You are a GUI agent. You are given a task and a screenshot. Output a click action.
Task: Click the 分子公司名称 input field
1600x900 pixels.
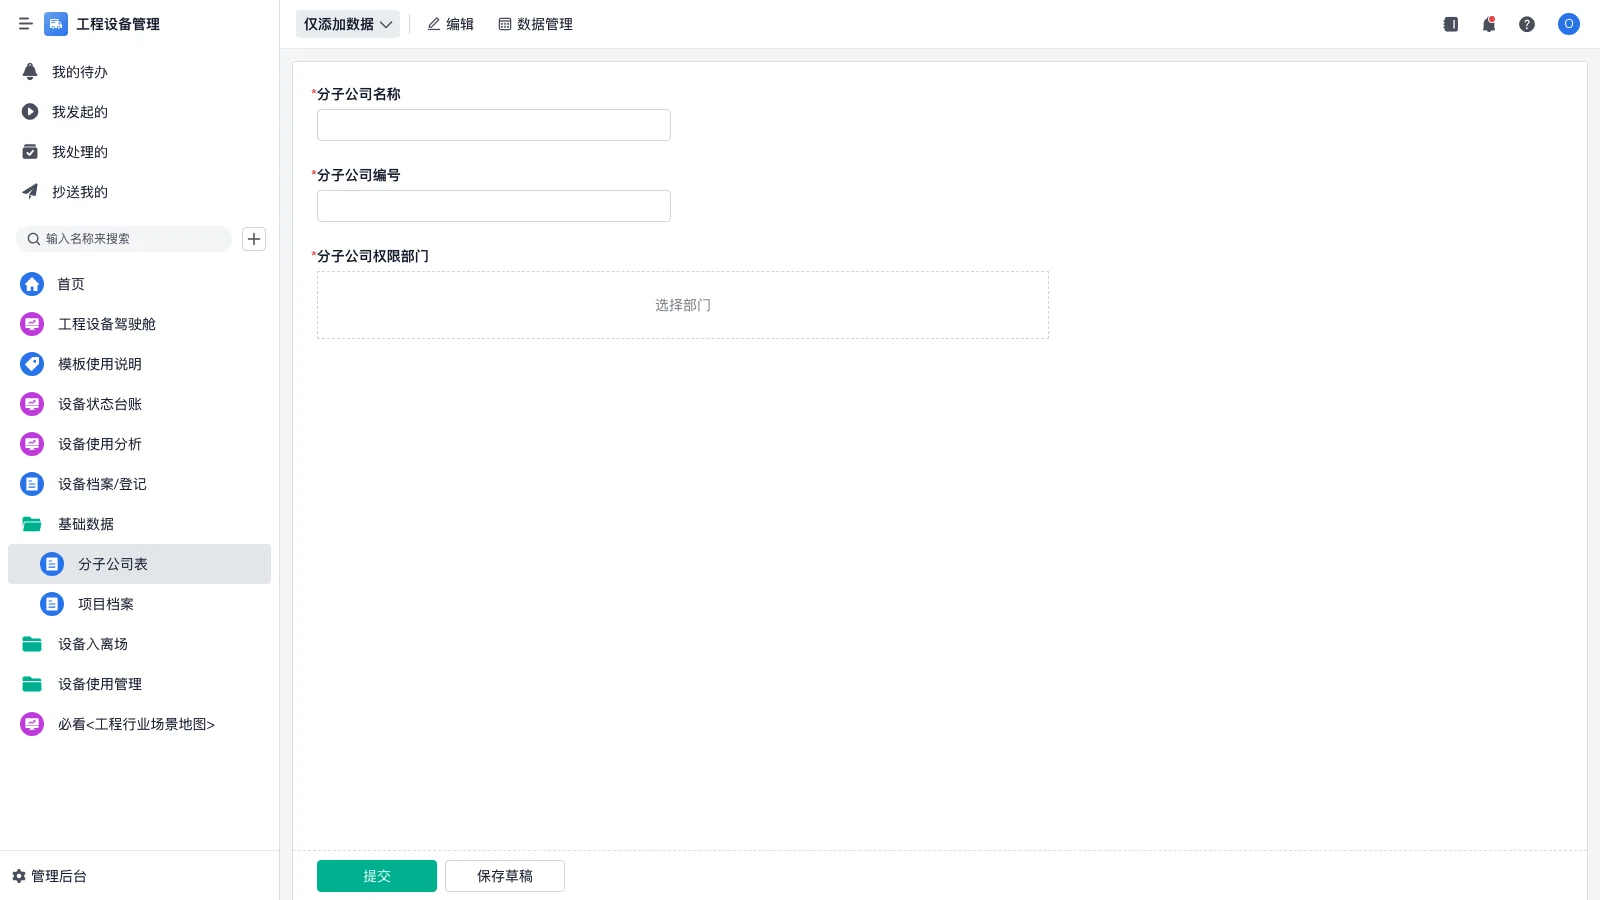[x=494, y=125]
